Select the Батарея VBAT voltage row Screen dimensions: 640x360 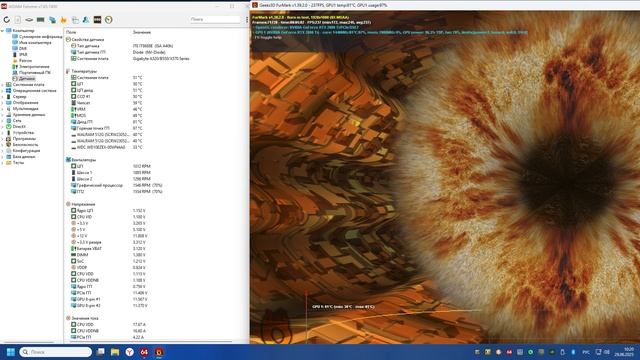[x=108, y=248]
